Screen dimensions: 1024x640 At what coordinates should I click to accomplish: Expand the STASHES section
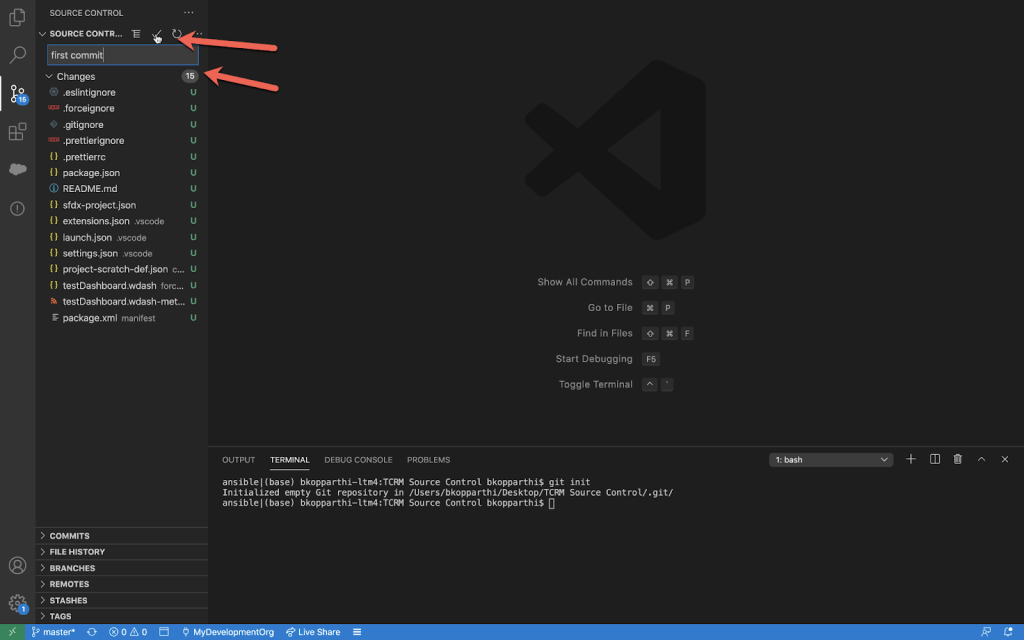(x=68, y=600)
